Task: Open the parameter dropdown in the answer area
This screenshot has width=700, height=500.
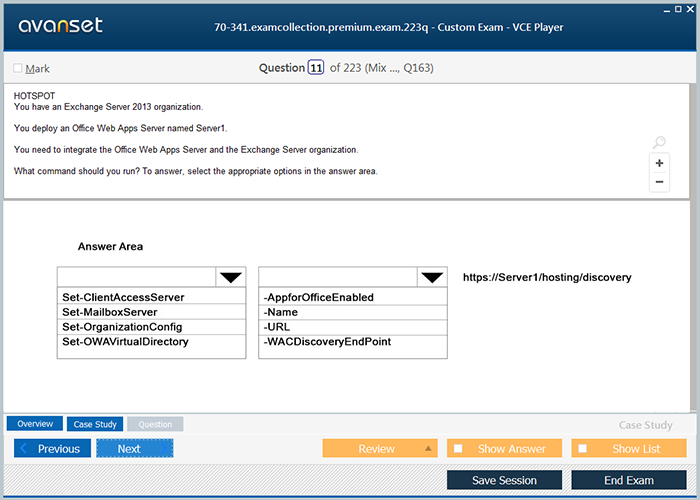Action: pos(432,277)
